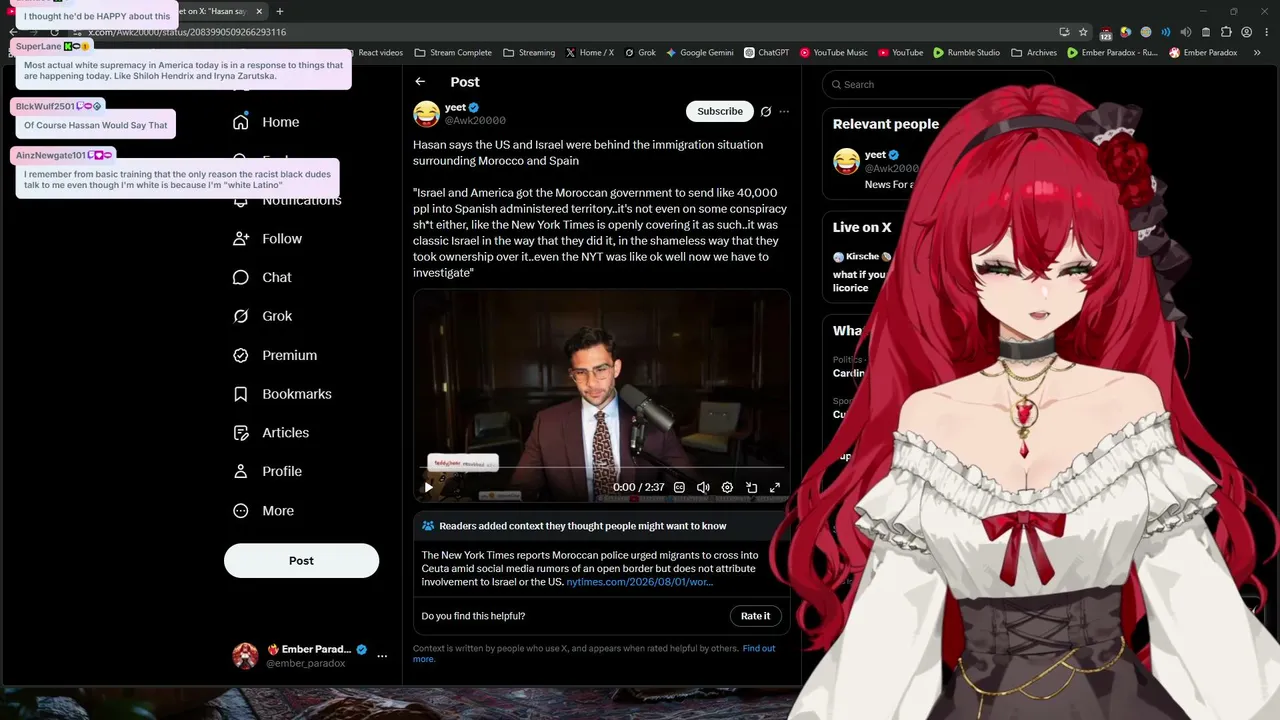Viewport: 1280px width, 720px height.
Task: Open the Streaming bookmark folder
Action: coord(529,53)
